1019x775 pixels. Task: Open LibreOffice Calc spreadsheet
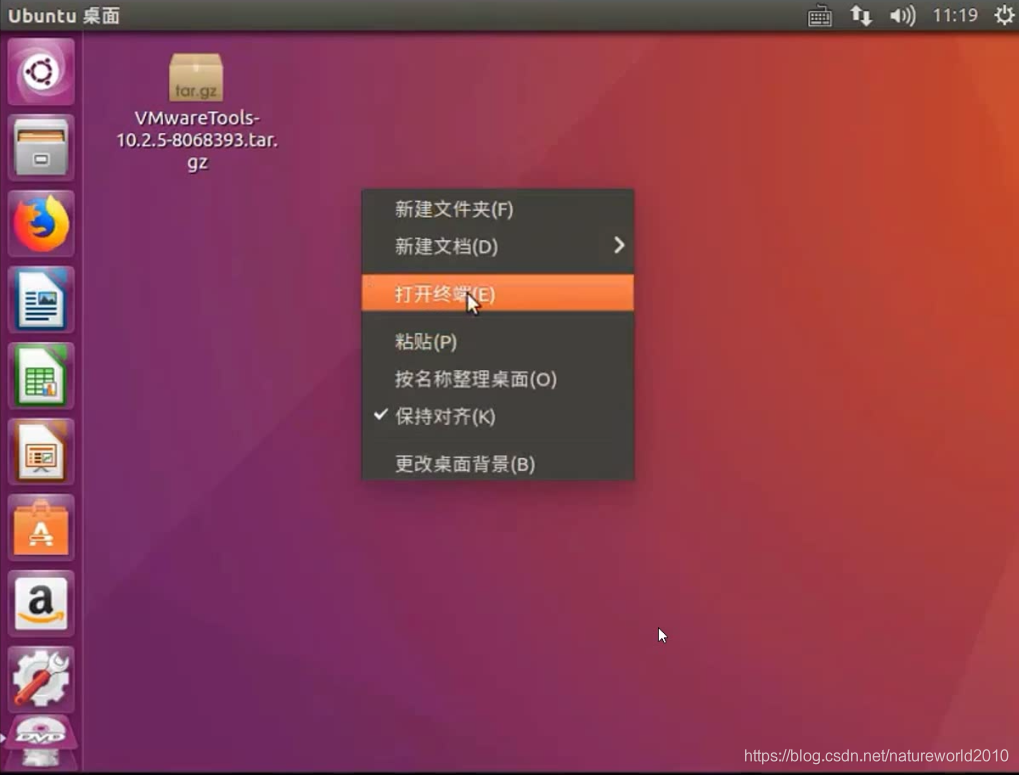pyautogui.click(x=41, y=375)
